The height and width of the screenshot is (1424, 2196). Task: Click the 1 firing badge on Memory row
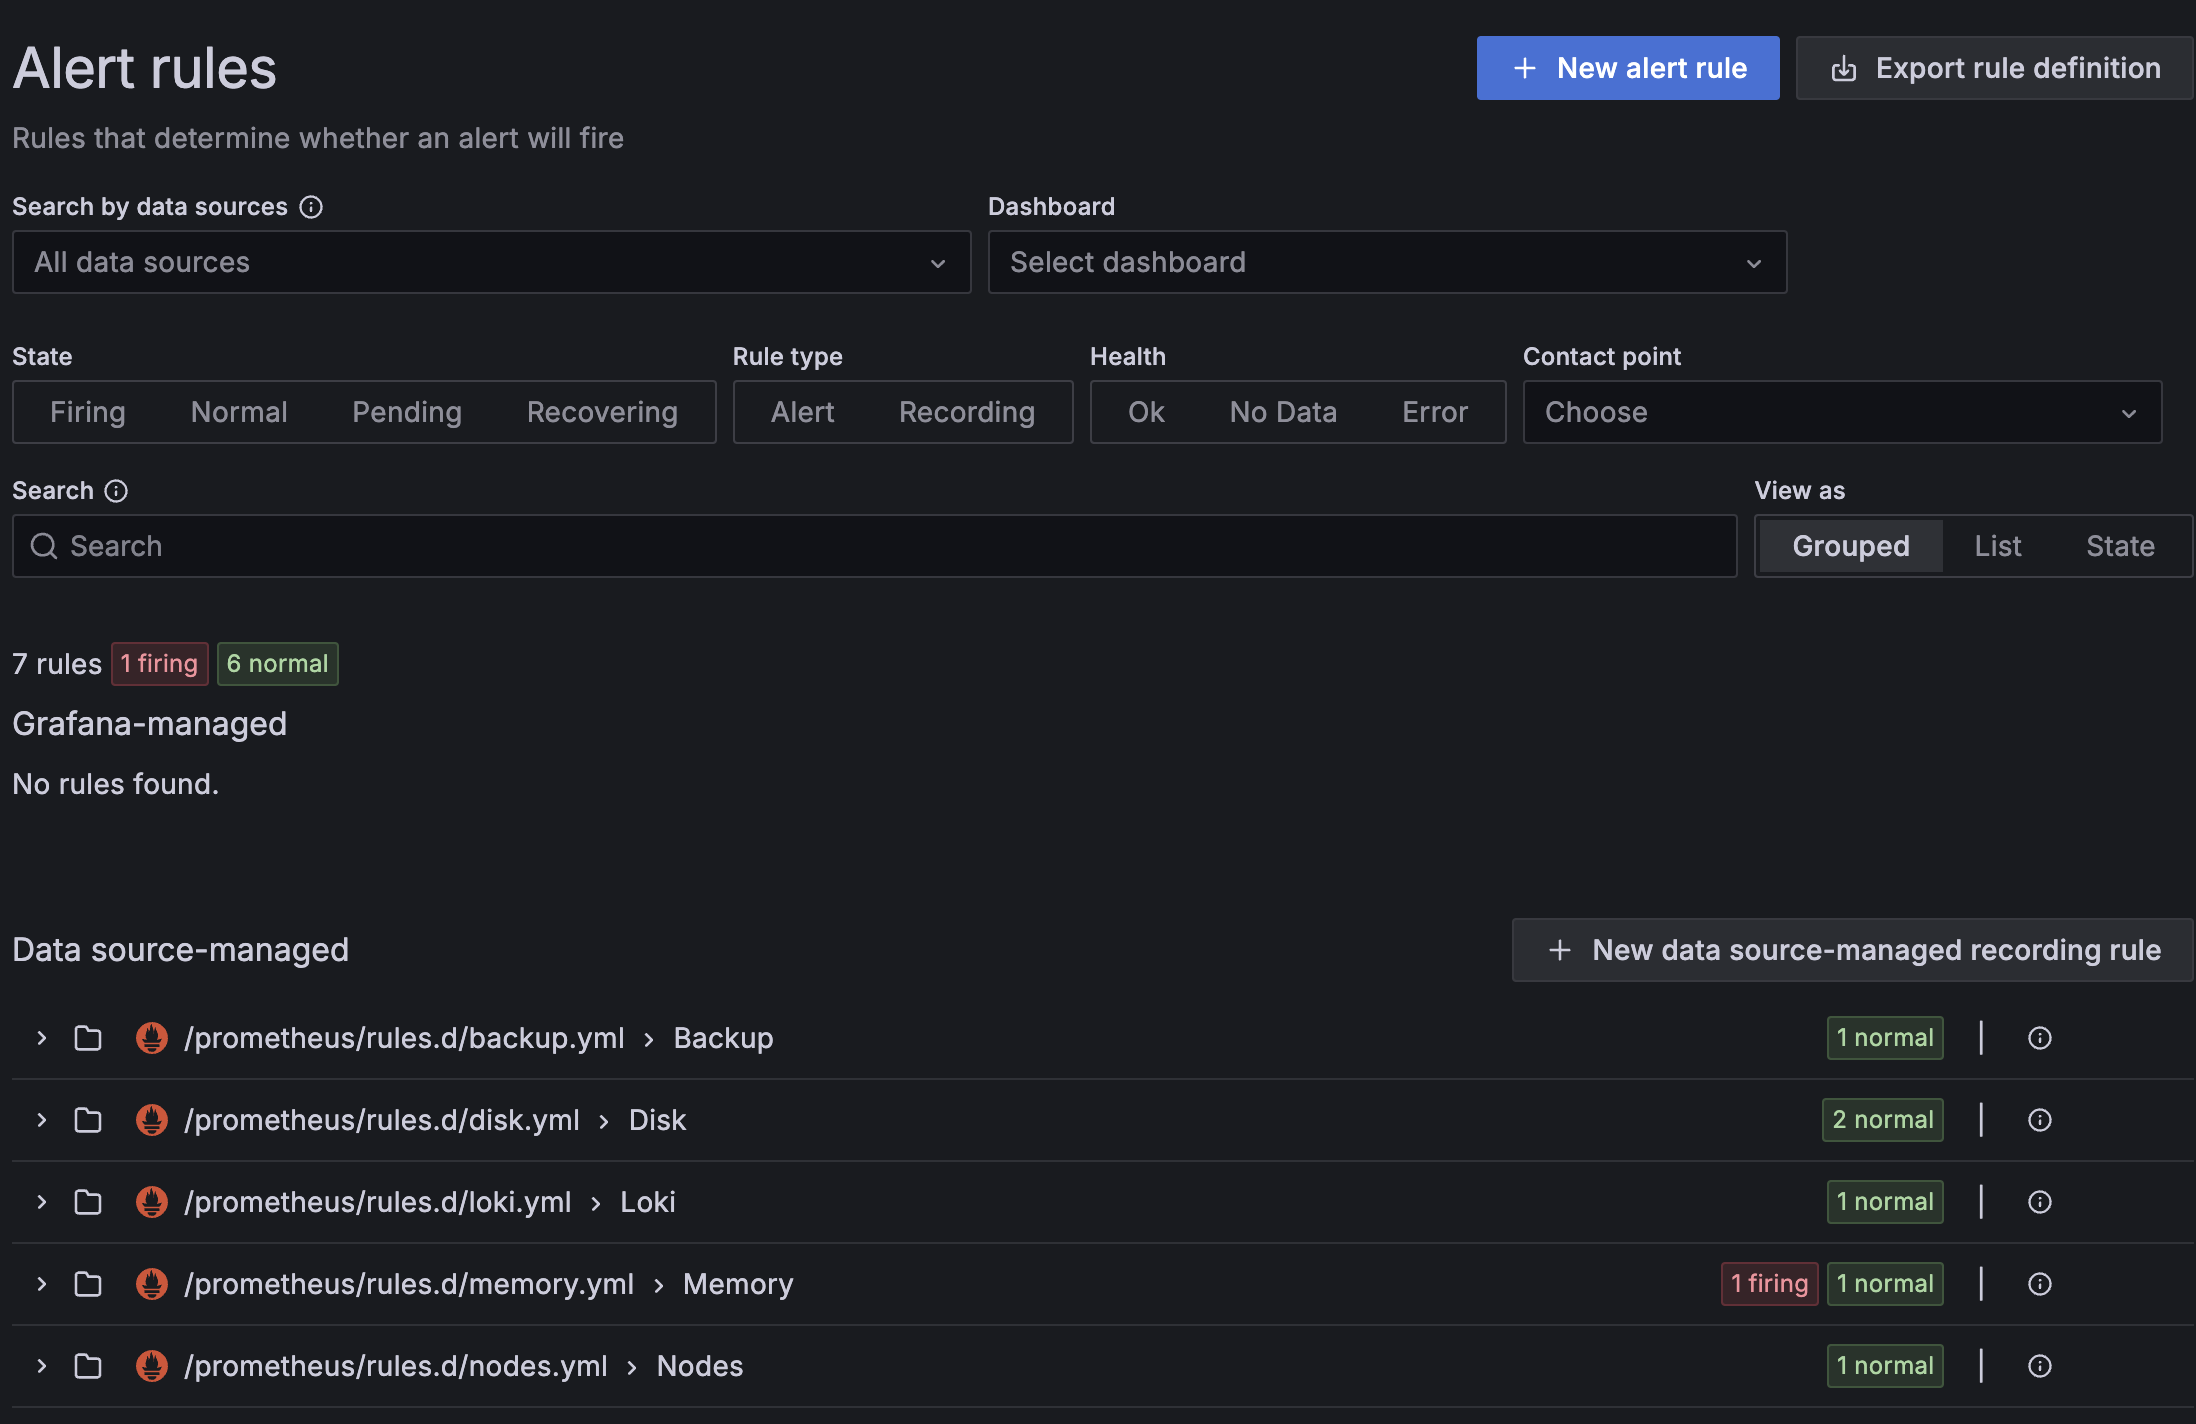pyautogui.click(x=1768, y=1284)
